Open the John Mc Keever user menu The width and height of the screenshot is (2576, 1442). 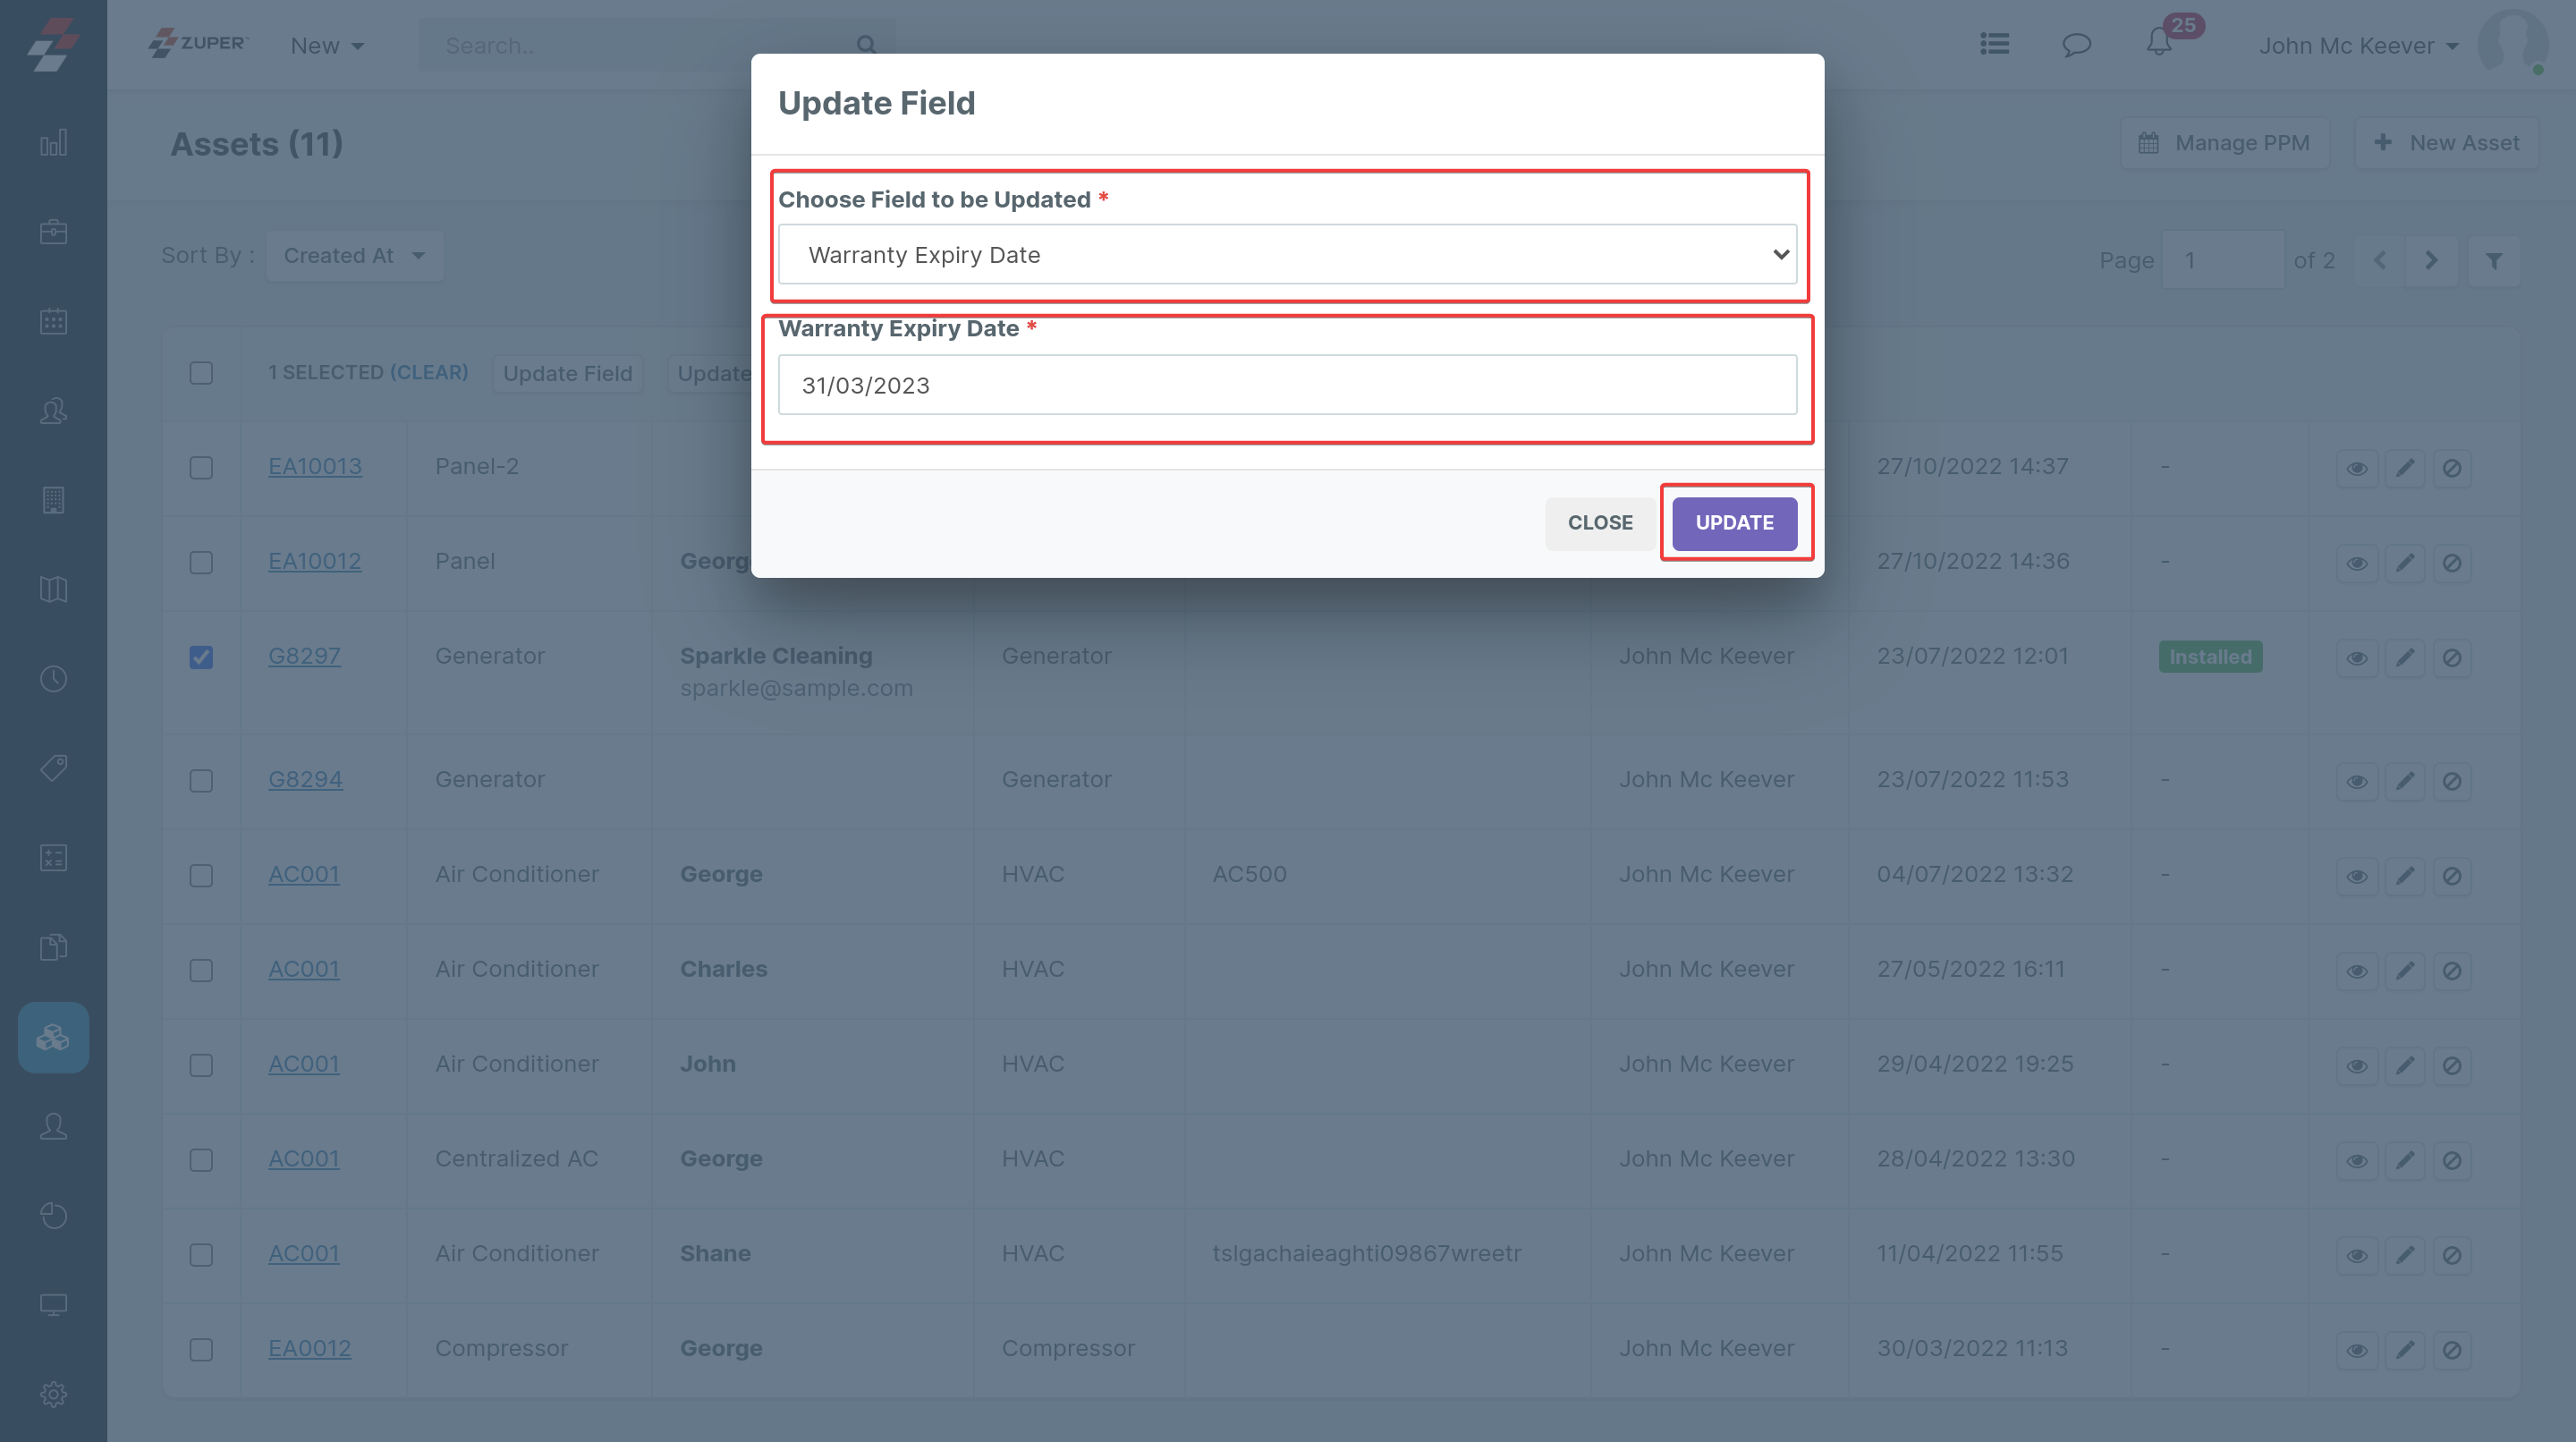pyautogui.click(x=2357, y=46)
